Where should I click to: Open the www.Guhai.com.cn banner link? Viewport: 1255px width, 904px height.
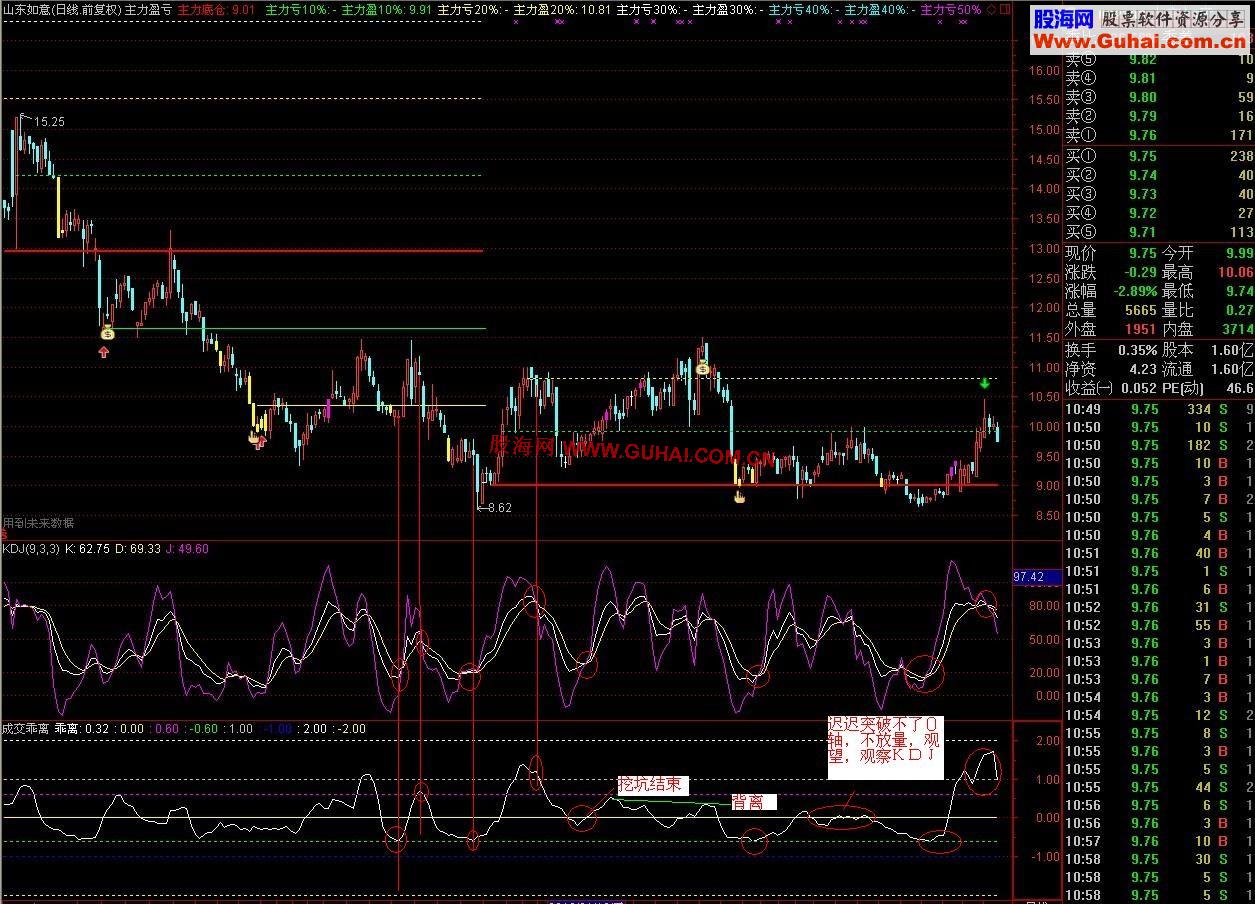point(1141,40)
